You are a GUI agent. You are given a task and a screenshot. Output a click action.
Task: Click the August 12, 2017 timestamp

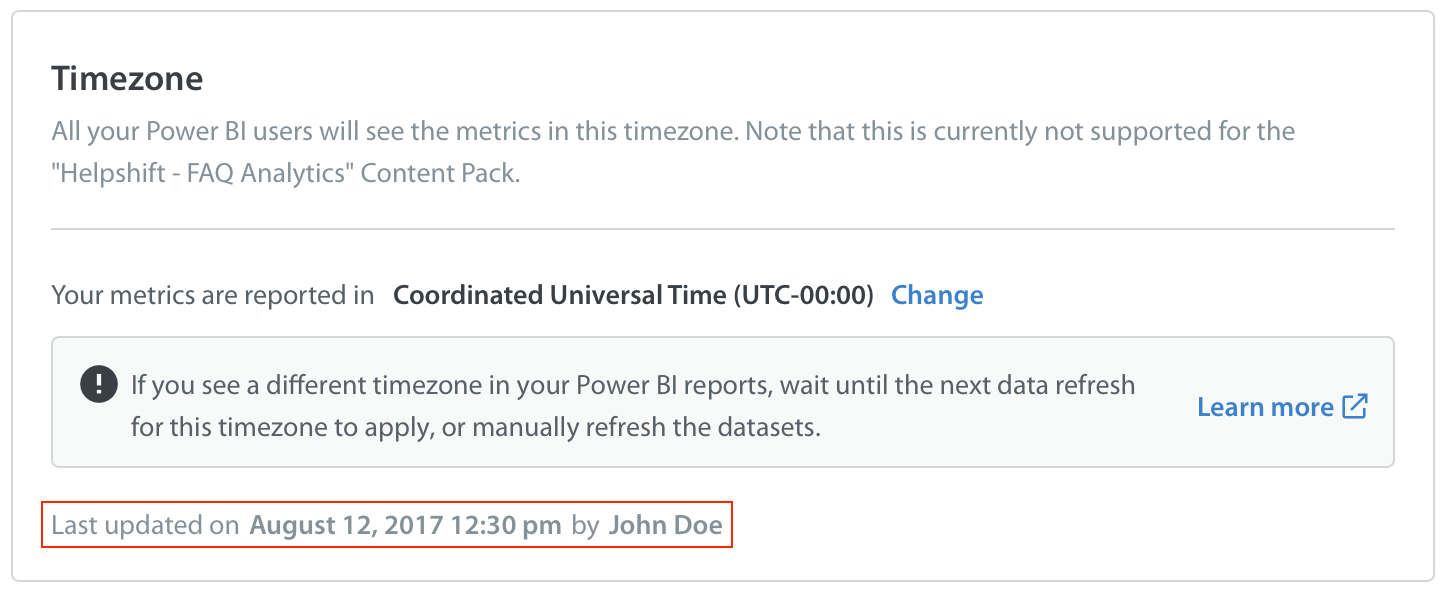click(x=404, y=525)
